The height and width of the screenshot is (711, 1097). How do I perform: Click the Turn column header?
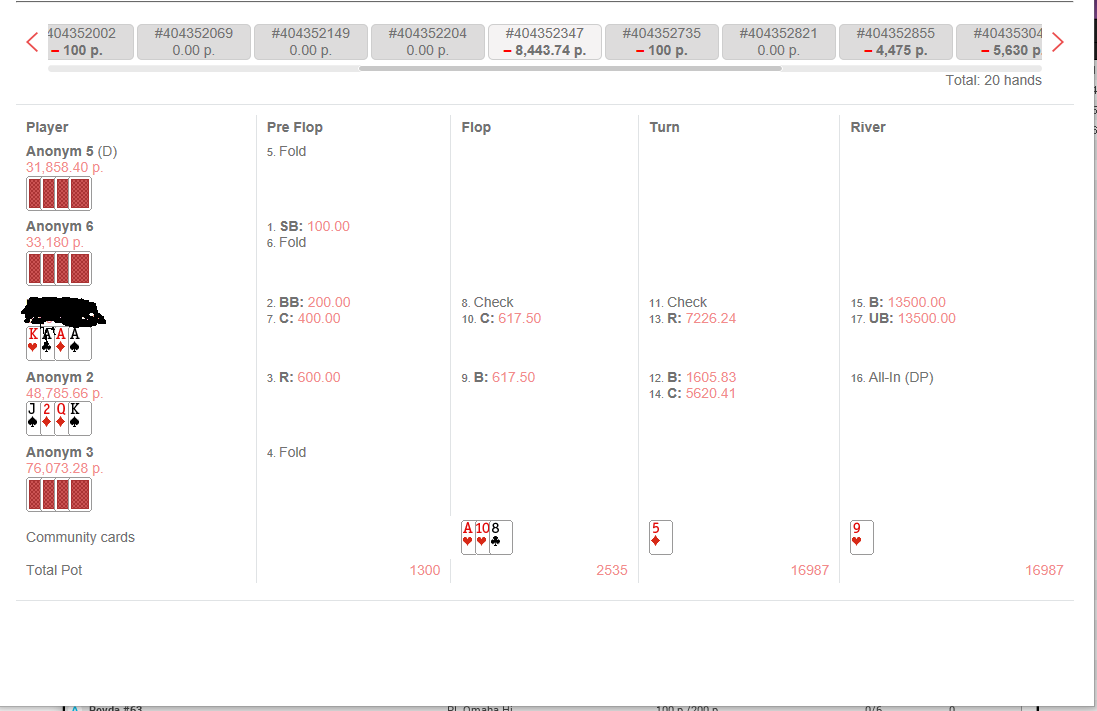coord(664,127)
